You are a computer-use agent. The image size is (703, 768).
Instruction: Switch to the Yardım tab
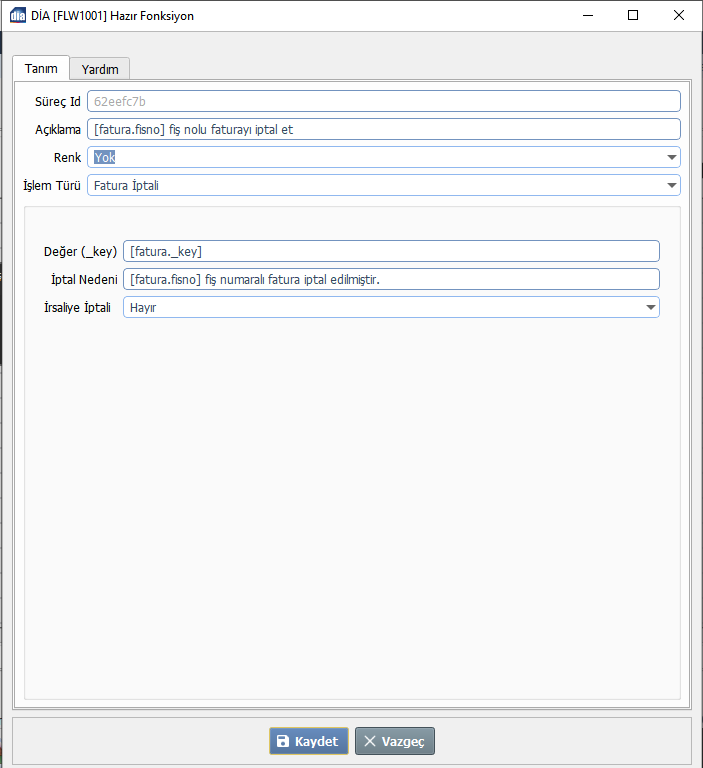click(x=100, y=69)
